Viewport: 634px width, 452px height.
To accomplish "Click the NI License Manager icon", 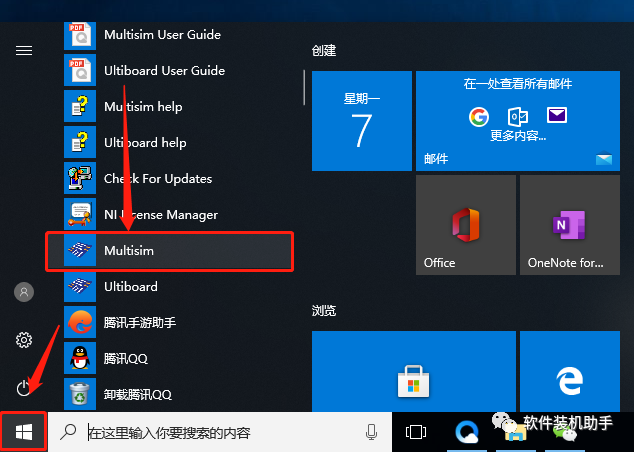I will click(80, 214).
